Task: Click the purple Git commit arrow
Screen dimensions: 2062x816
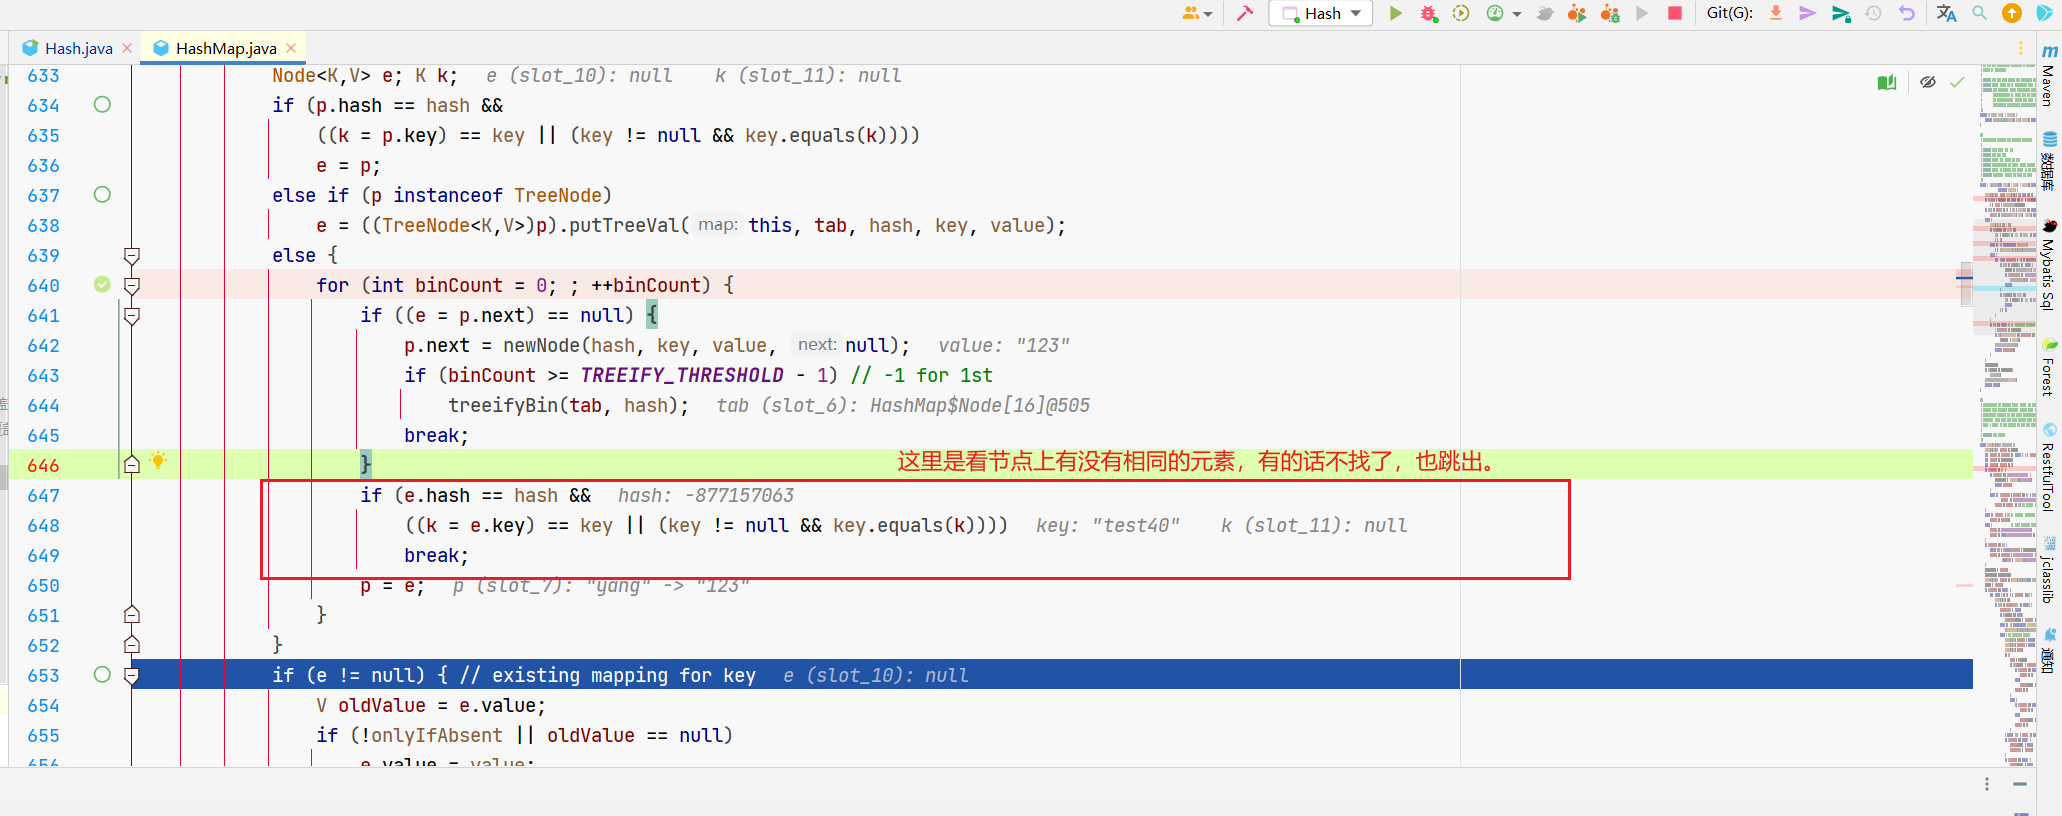Action: click(x=1807, y=13)
